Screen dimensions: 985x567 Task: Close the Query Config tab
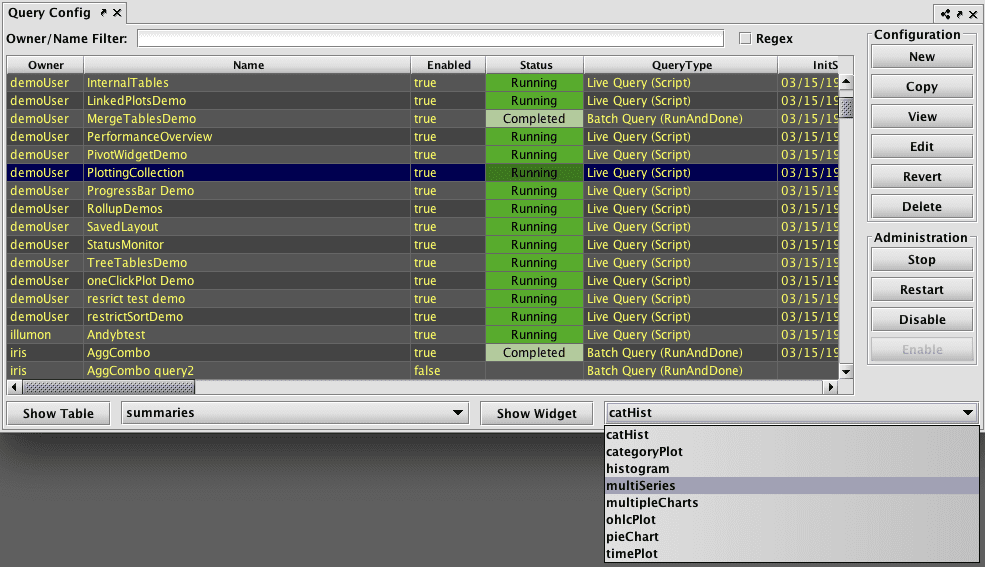tap(117, 13)
